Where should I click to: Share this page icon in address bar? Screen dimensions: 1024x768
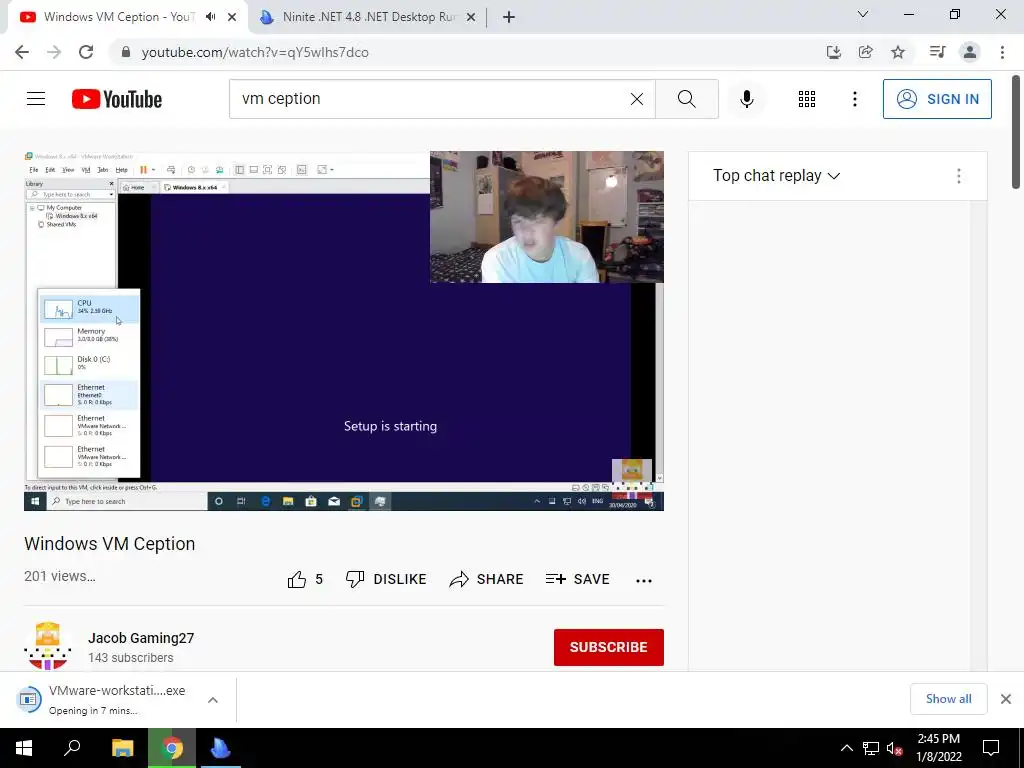[866, 52]
